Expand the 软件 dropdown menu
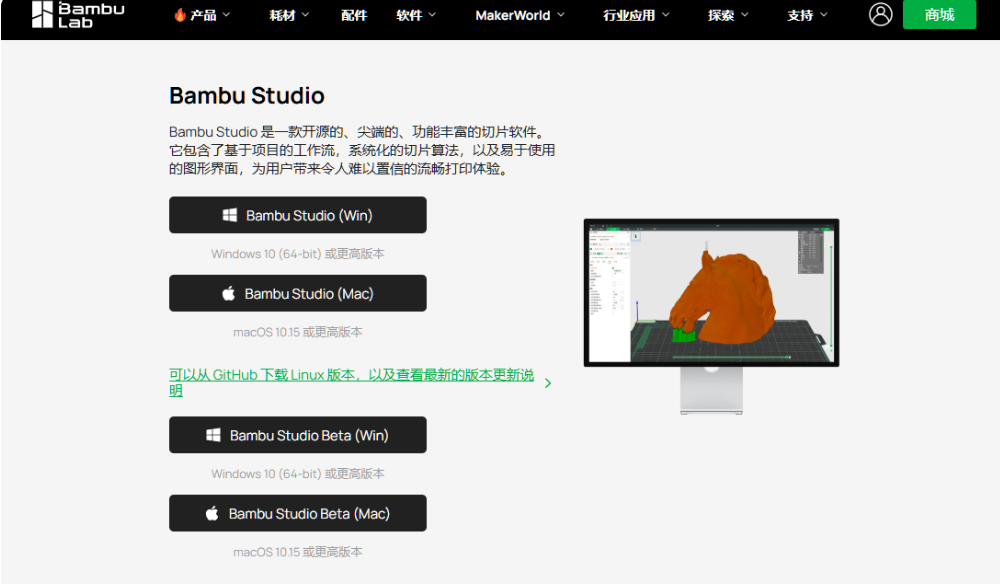 416,15
